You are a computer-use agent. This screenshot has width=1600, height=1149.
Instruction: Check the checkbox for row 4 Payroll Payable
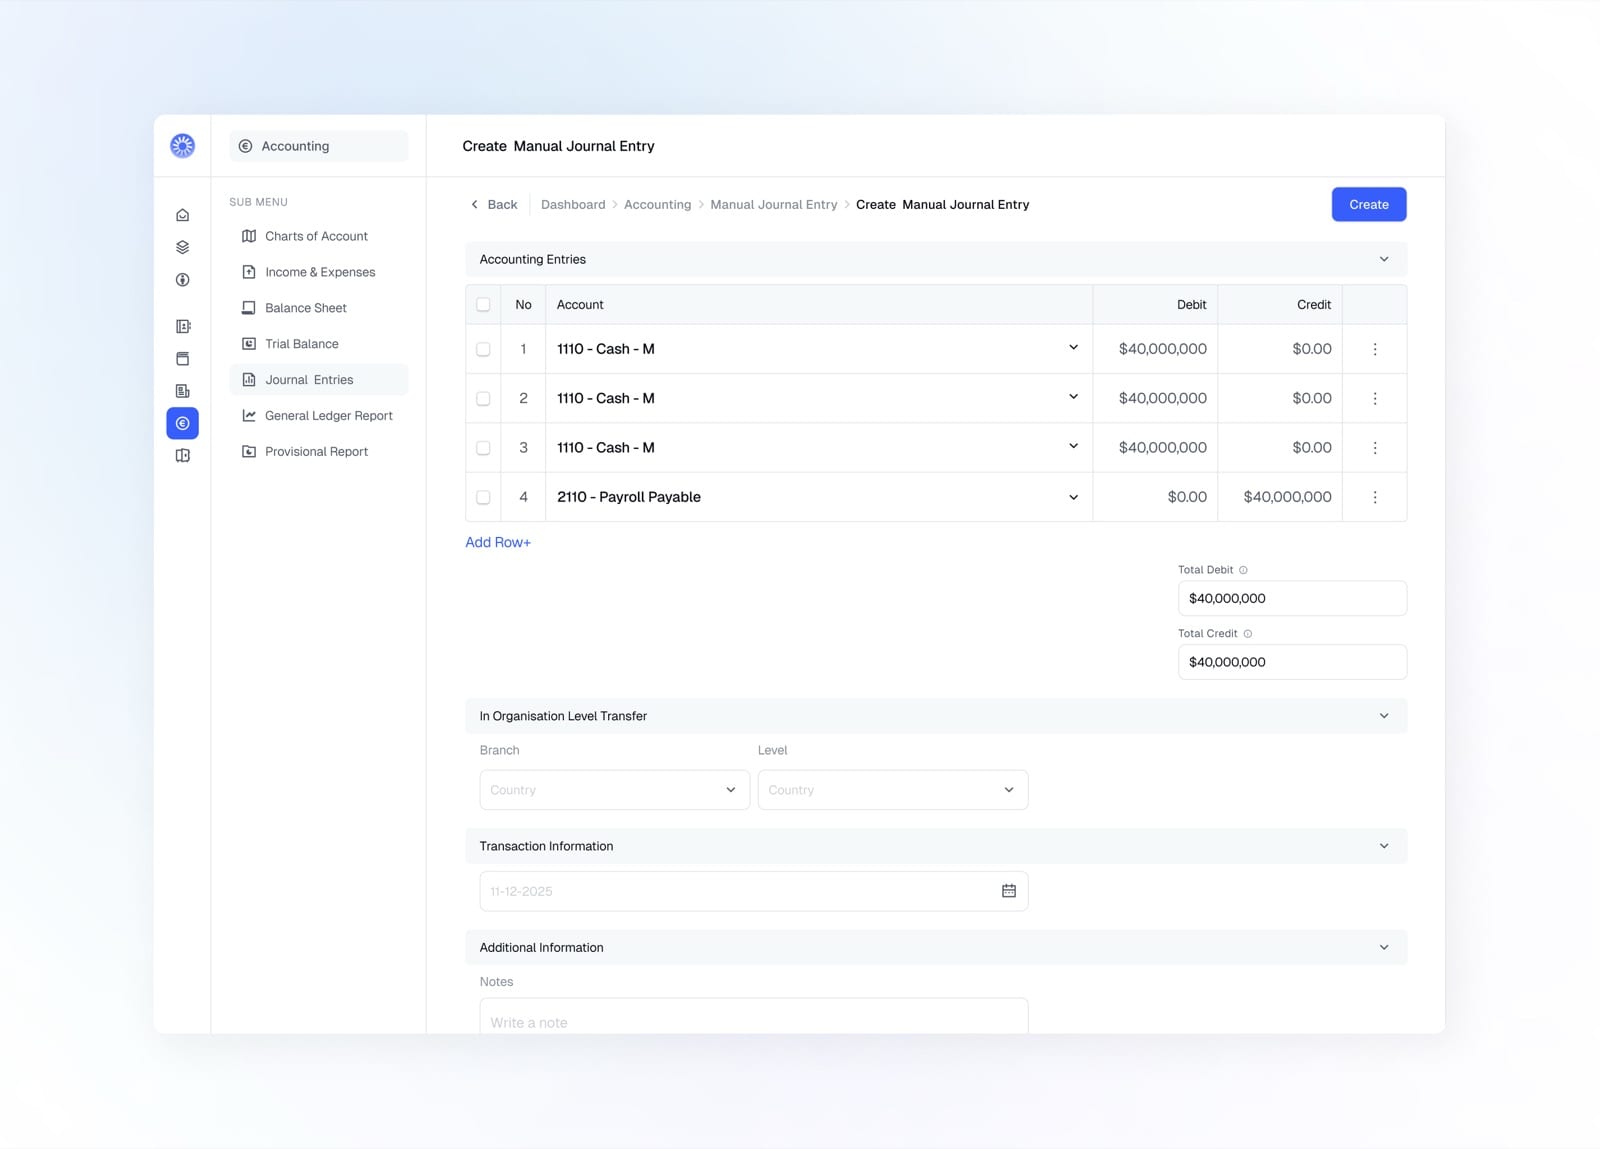483,497
